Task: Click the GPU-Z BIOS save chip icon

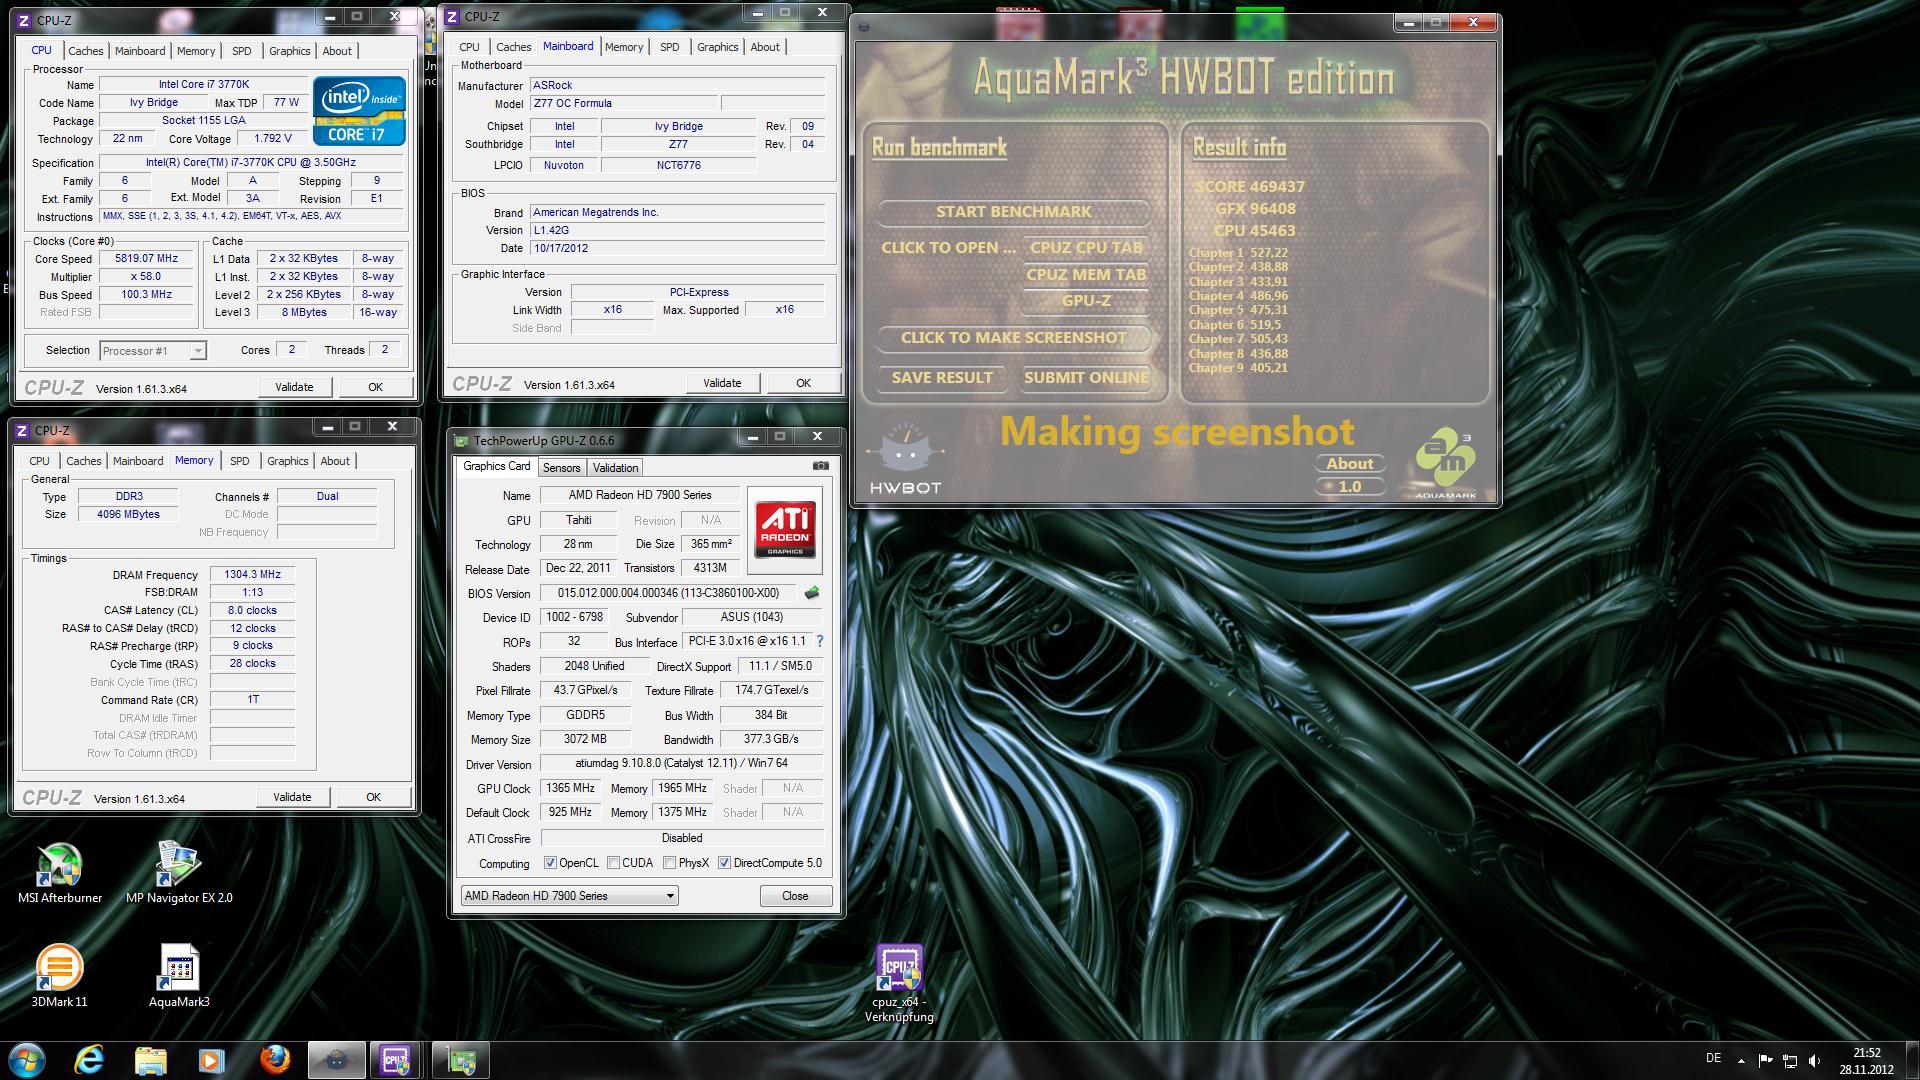Action: coord(812,593)
